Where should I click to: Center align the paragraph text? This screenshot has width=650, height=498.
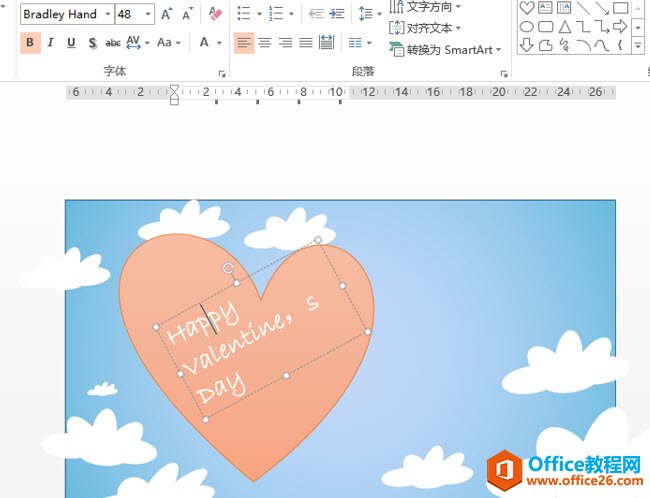pyautogui.click(x=265, y=43)
